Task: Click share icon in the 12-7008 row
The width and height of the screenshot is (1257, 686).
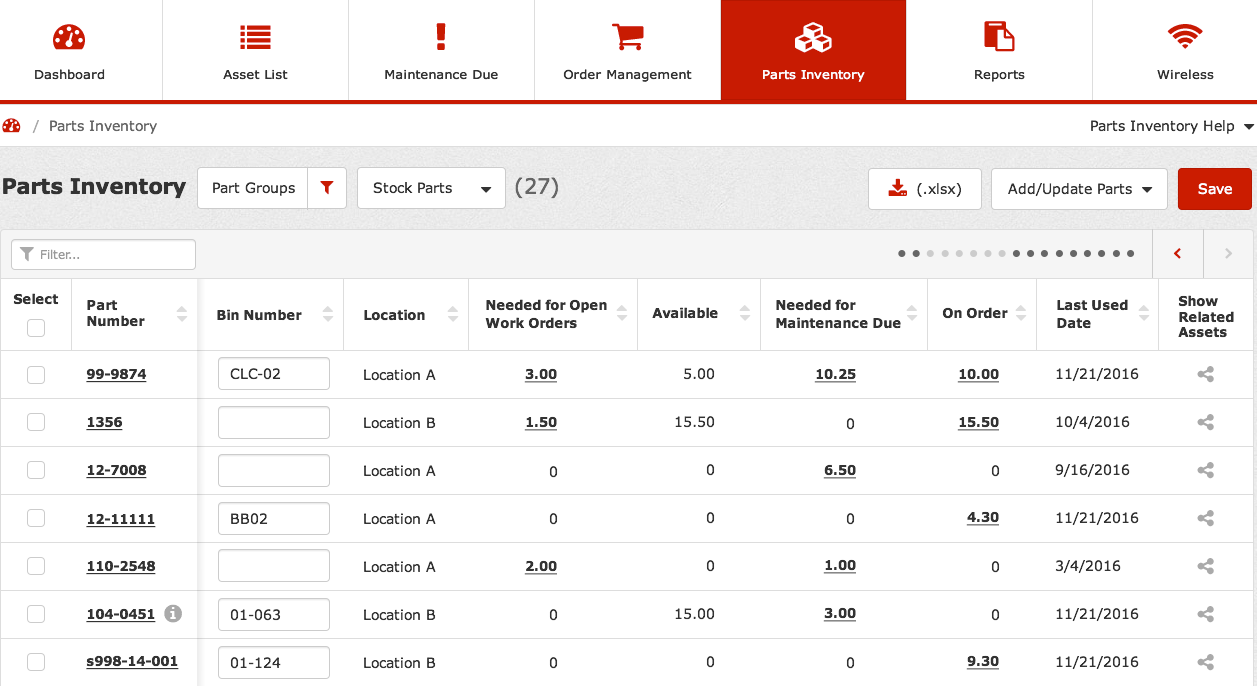Action: pos(1205,470)
